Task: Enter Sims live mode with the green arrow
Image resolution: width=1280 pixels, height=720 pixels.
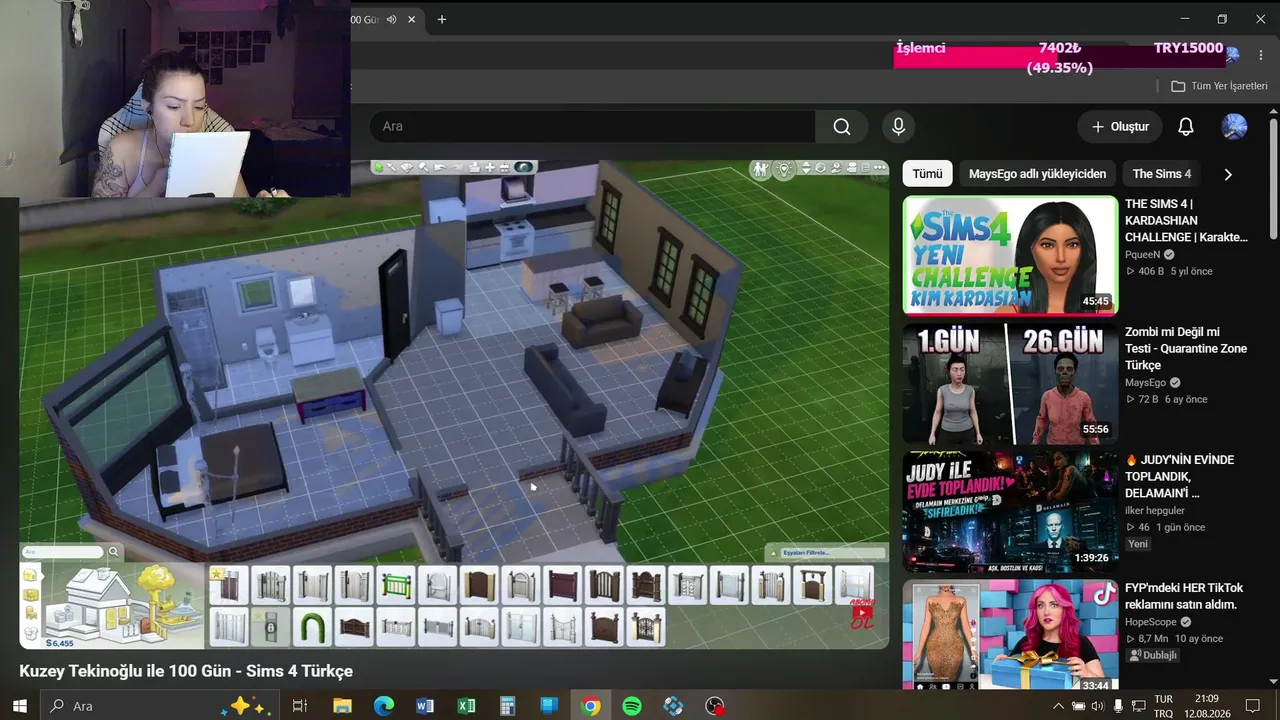Action: click(x=378, y=167)
